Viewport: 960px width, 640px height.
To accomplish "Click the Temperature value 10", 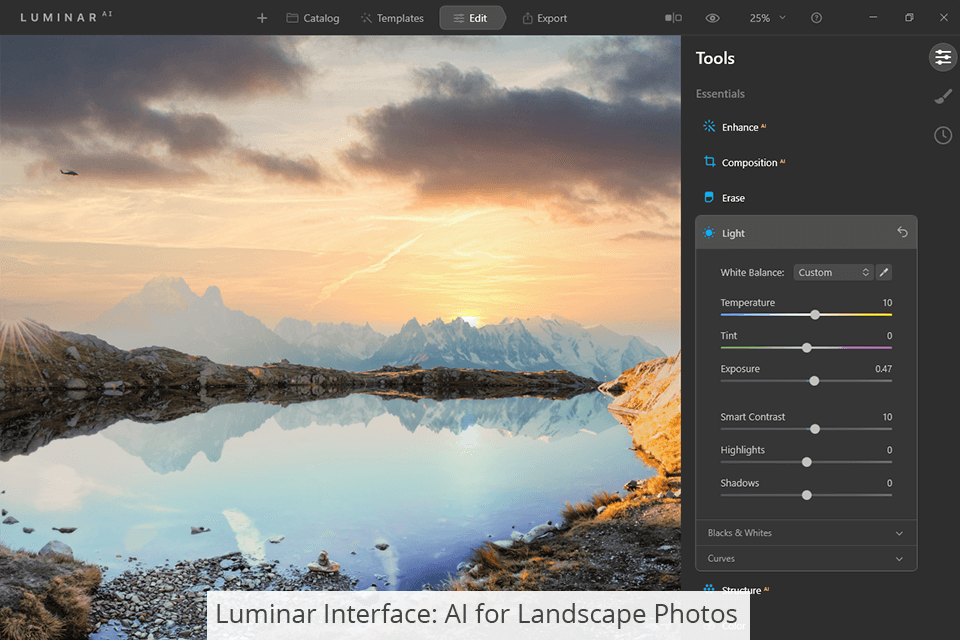I will 887,303.
